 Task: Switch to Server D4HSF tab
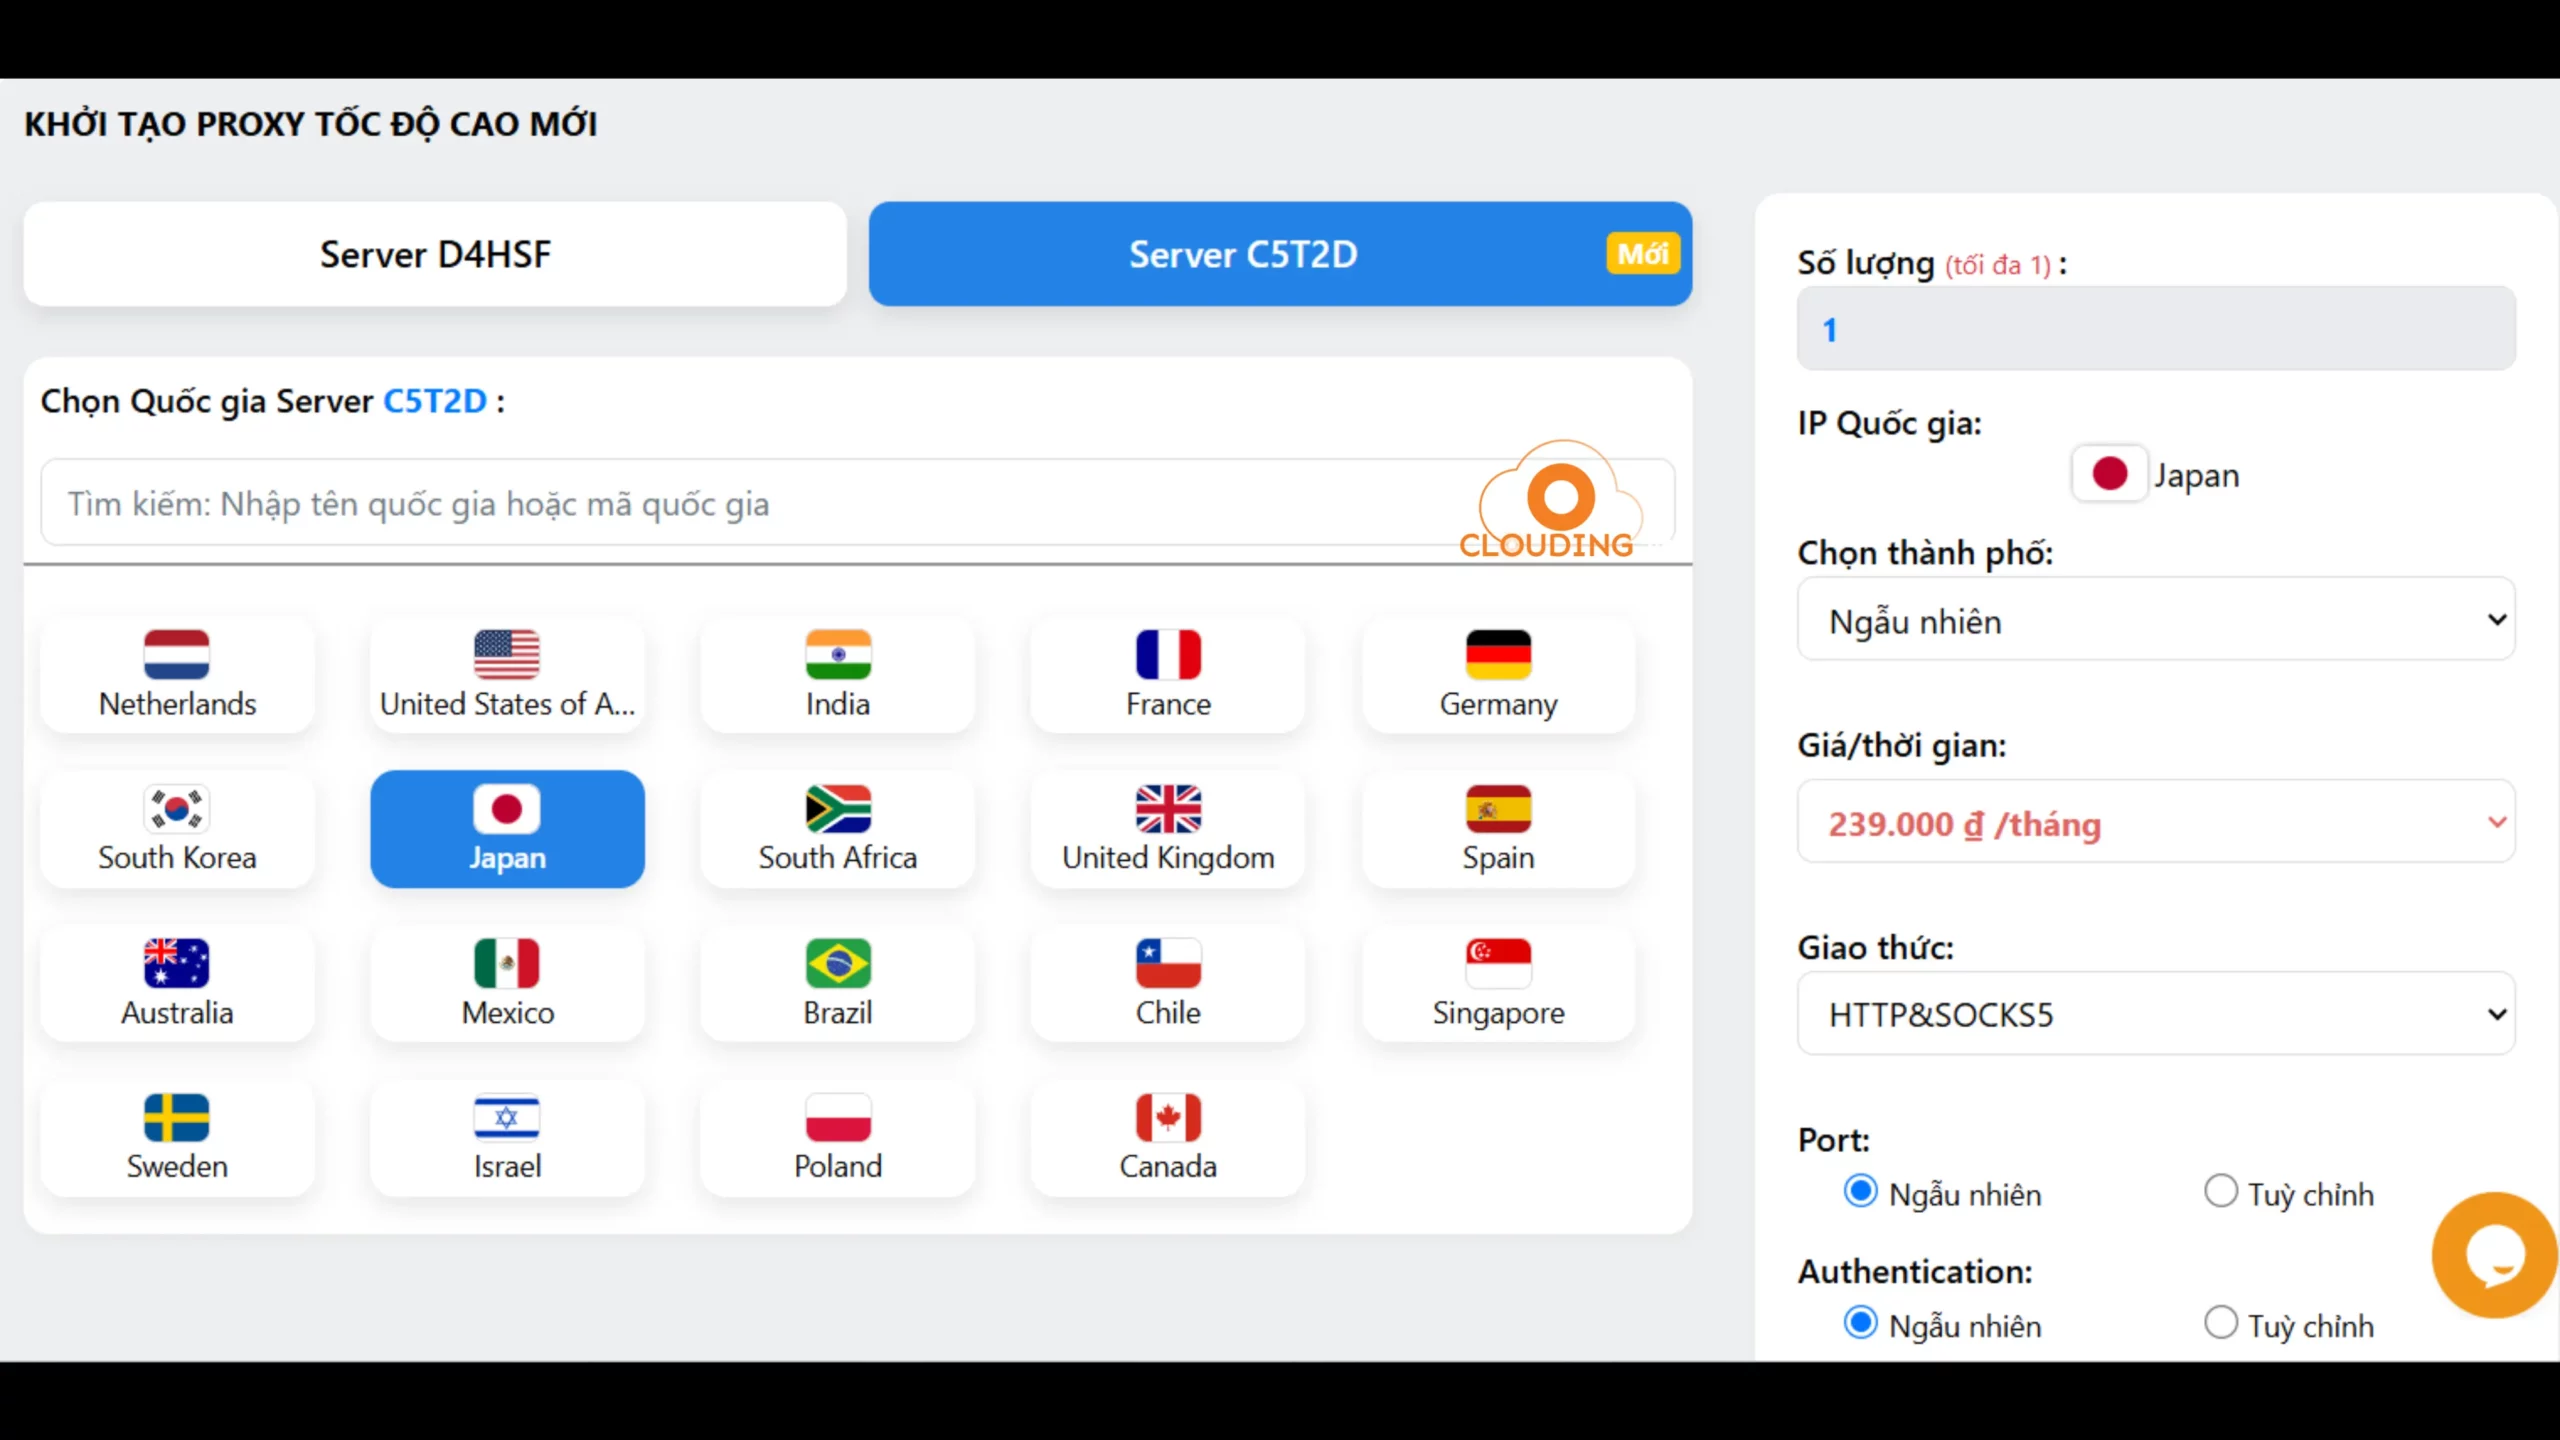point(435,254)
